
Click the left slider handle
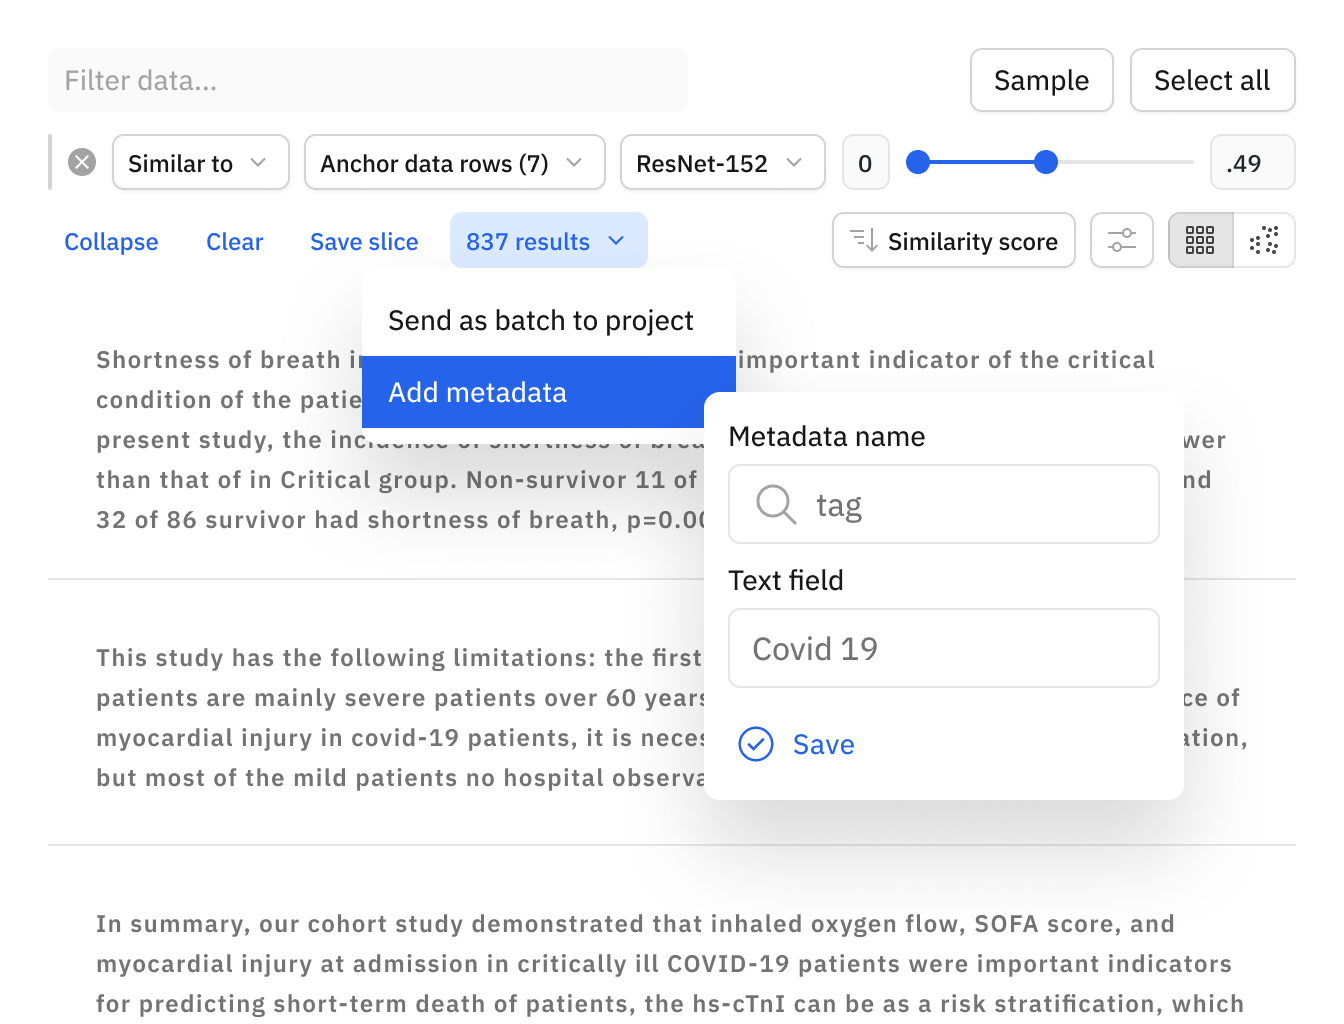point(918,162)
